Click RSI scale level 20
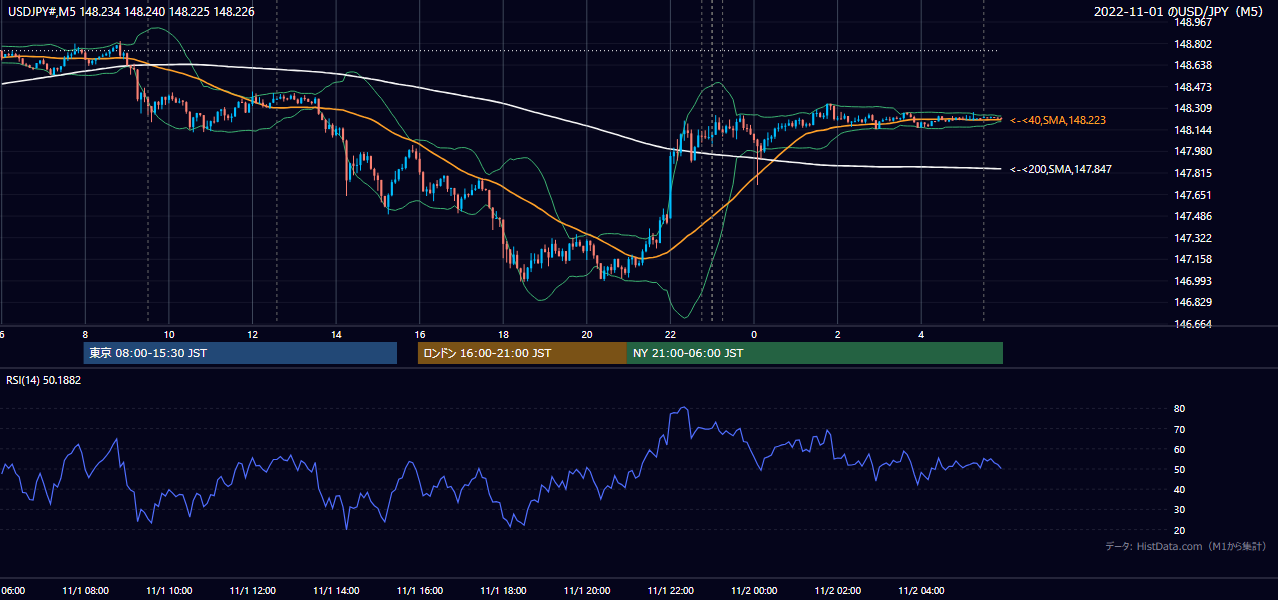The image size is (1278, 600). (x=1180, y=530)
